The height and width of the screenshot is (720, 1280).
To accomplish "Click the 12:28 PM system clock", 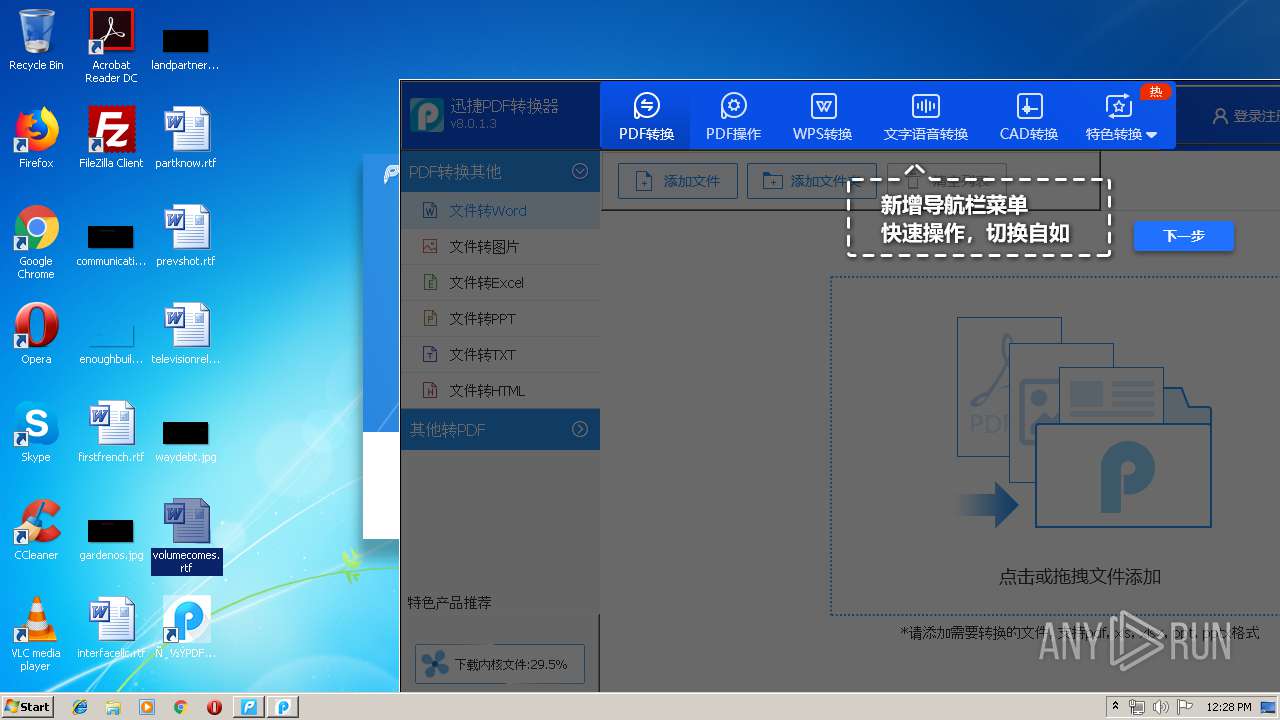I will point(1228,707).
